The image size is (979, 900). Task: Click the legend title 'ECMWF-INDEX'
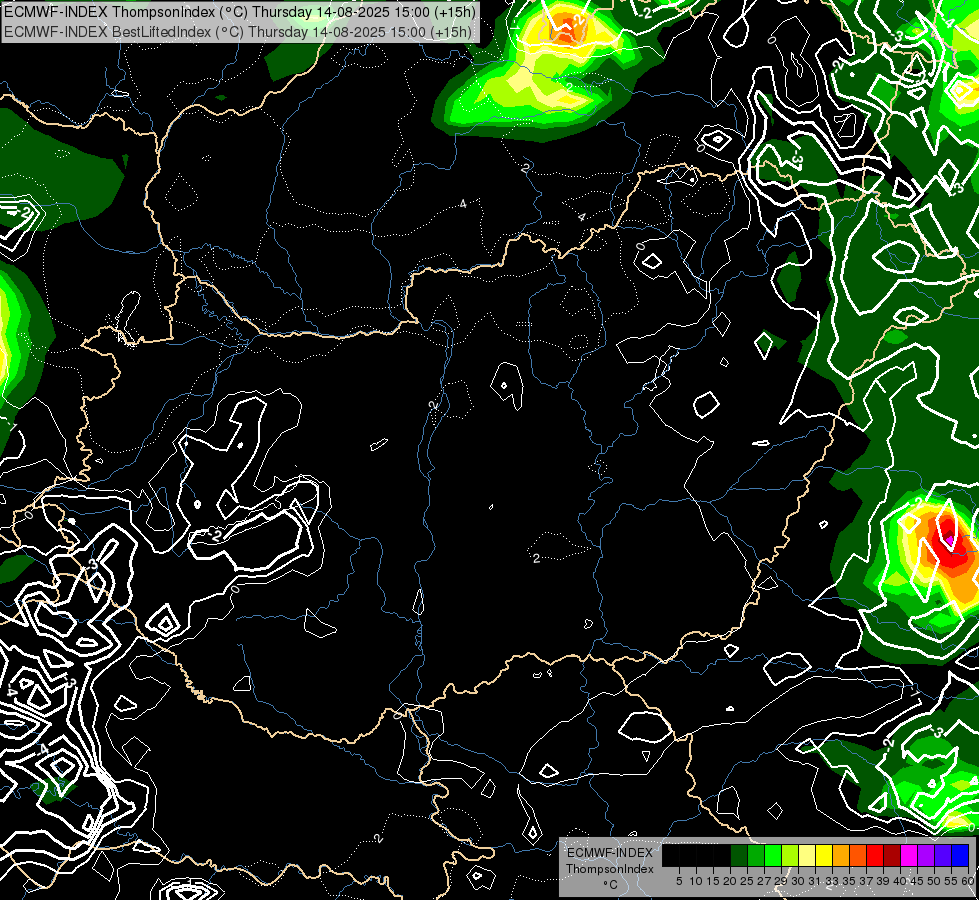(610, 853)
